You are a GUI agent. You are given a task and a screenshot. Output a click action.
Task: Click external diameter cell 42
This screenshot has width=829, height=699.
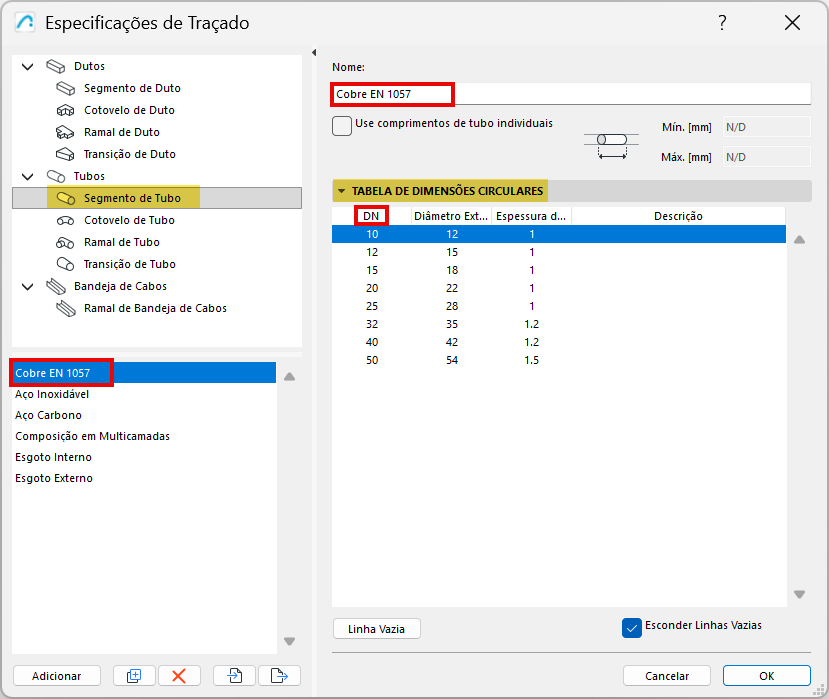452,342
